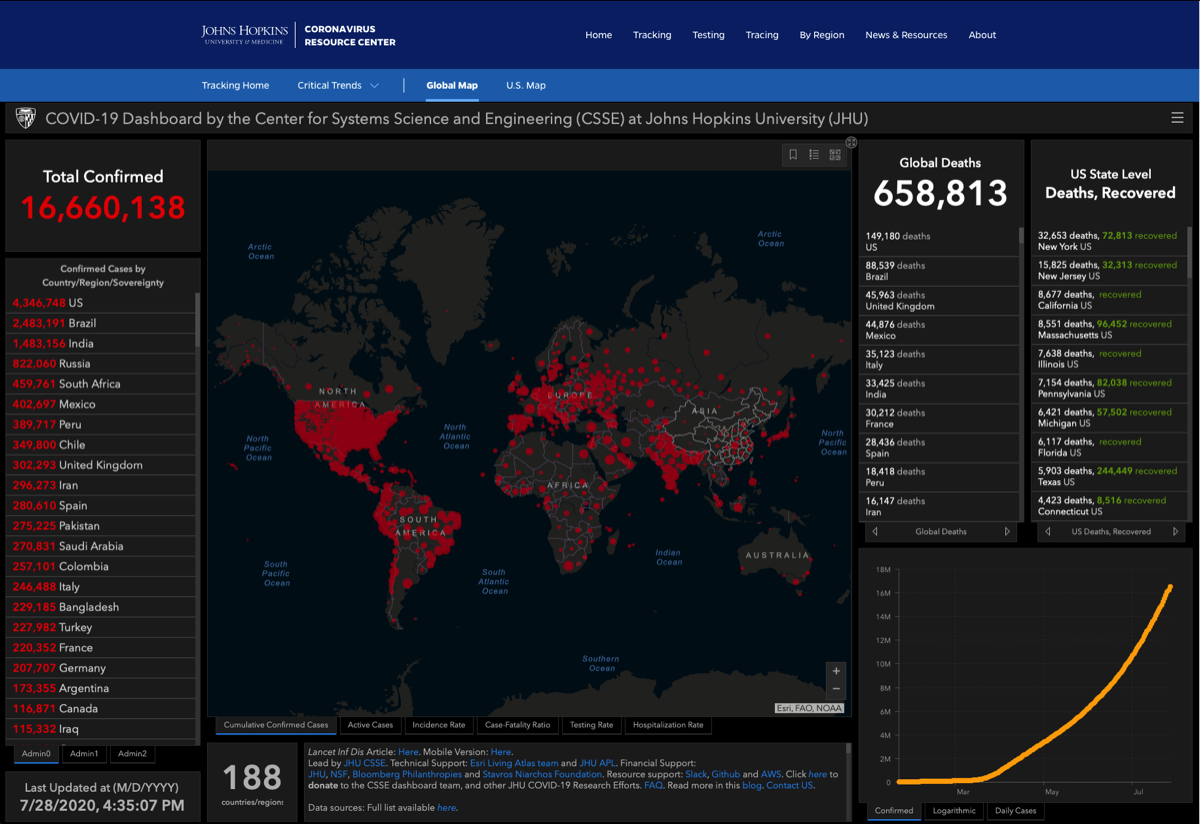Viewport: 1200px width, 824px height.
Task: Open the Github link
Action: pyautogui.click(x=726, y=774)
